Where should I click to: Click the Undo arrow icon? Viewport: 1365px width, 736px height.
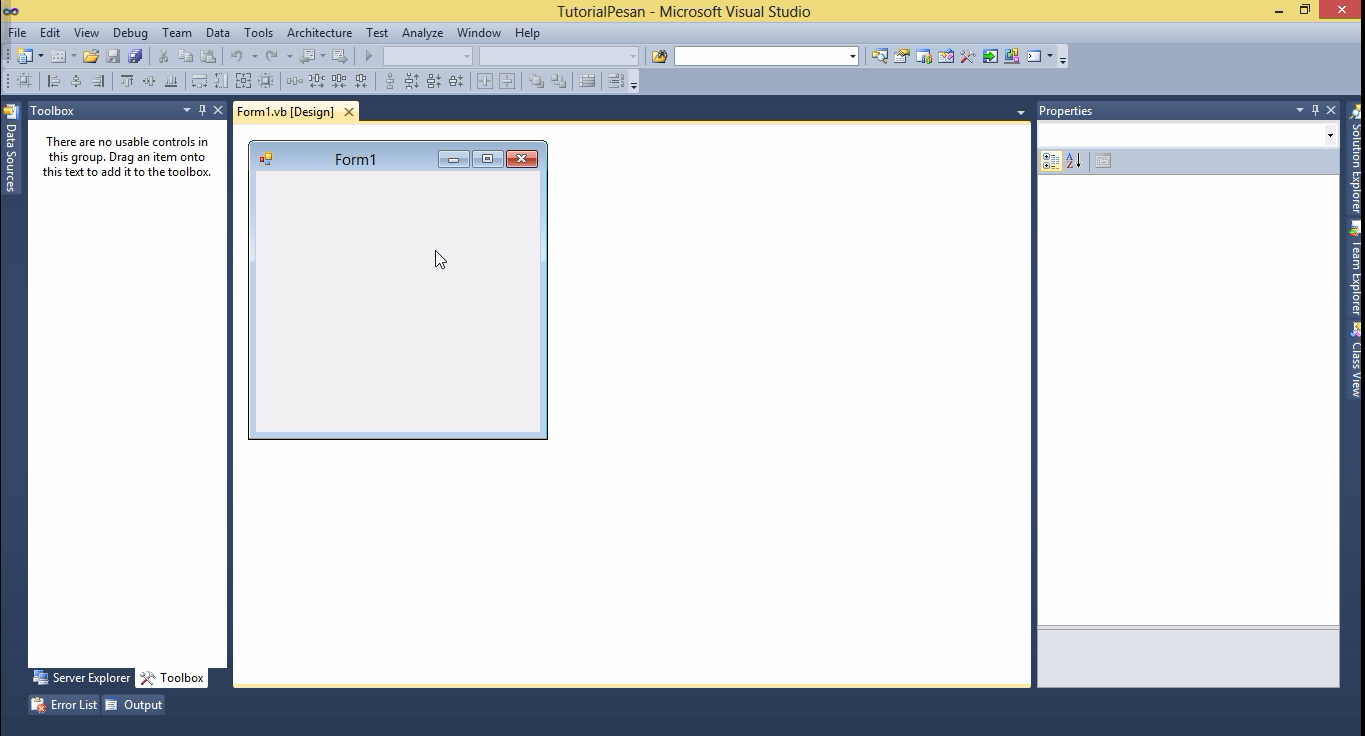tap(237, 56)
